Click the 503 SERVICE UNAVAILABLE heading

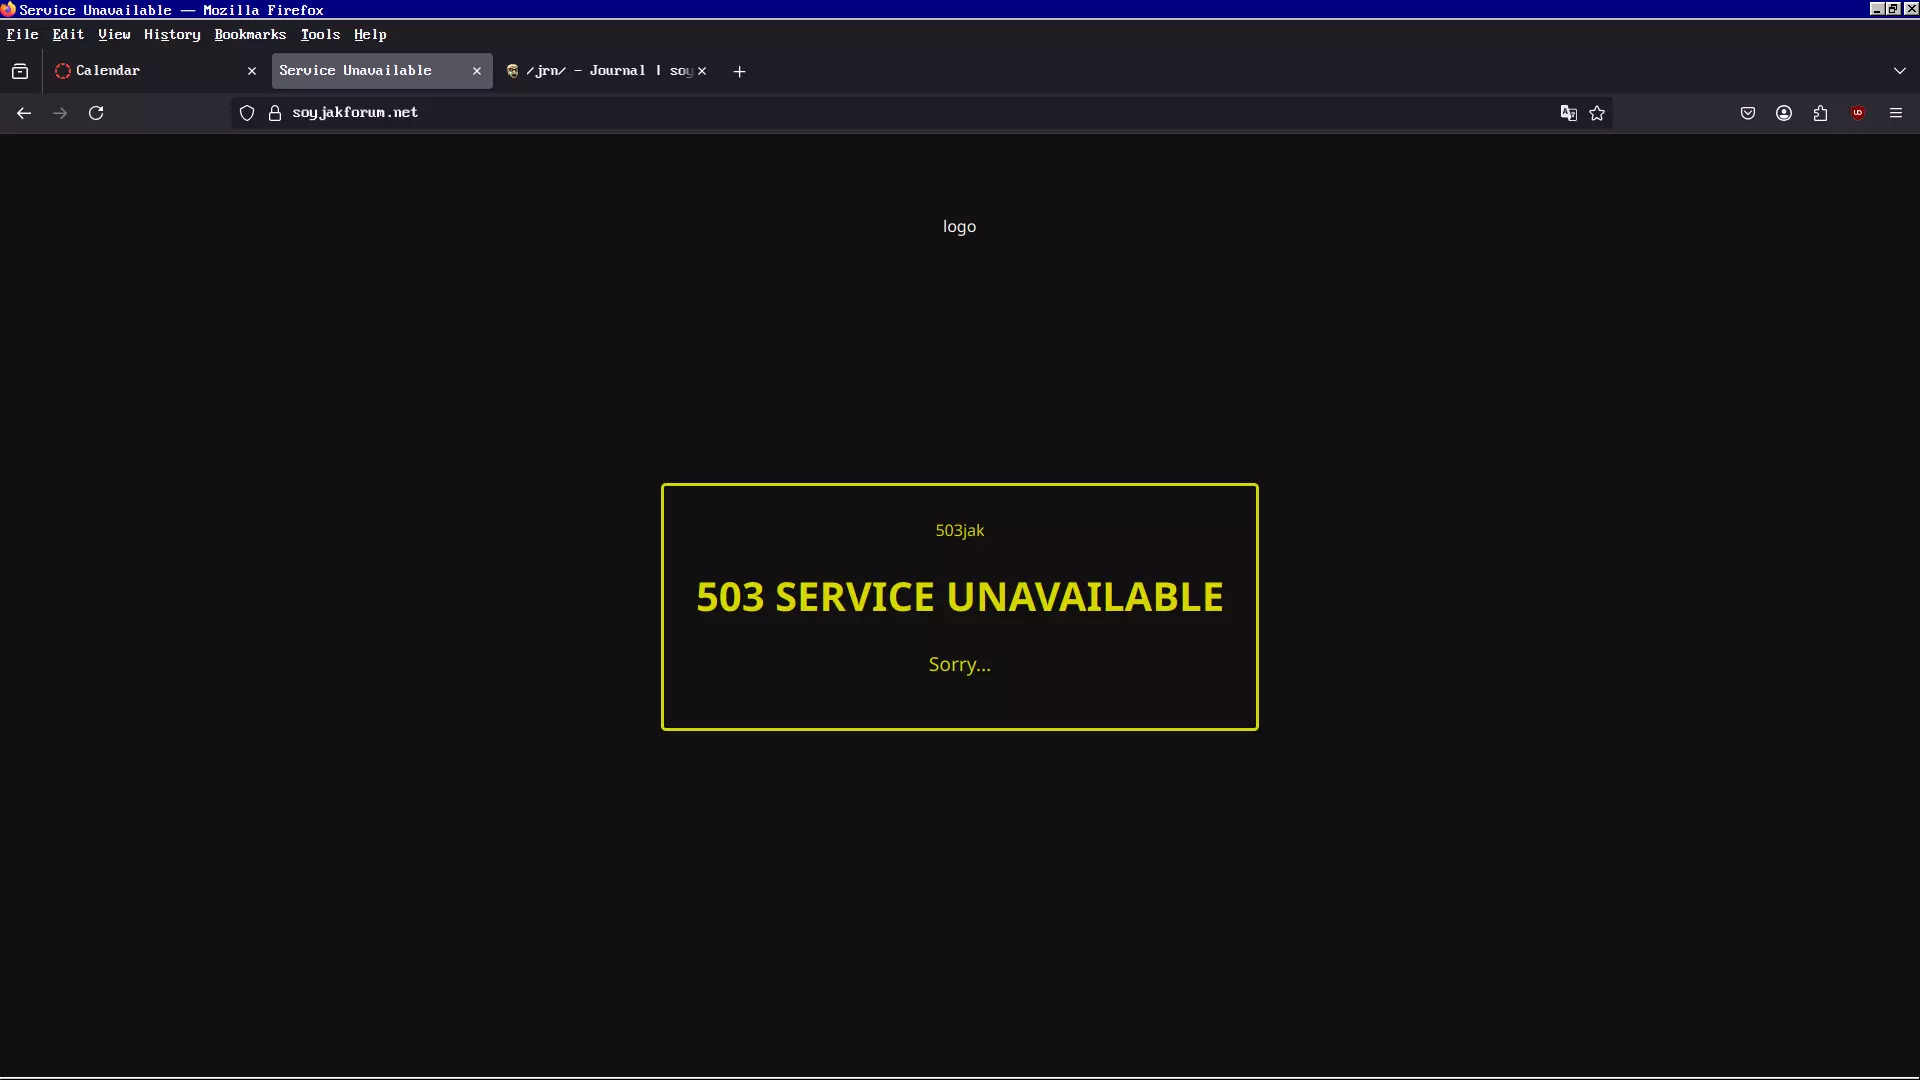coord(959,597)
